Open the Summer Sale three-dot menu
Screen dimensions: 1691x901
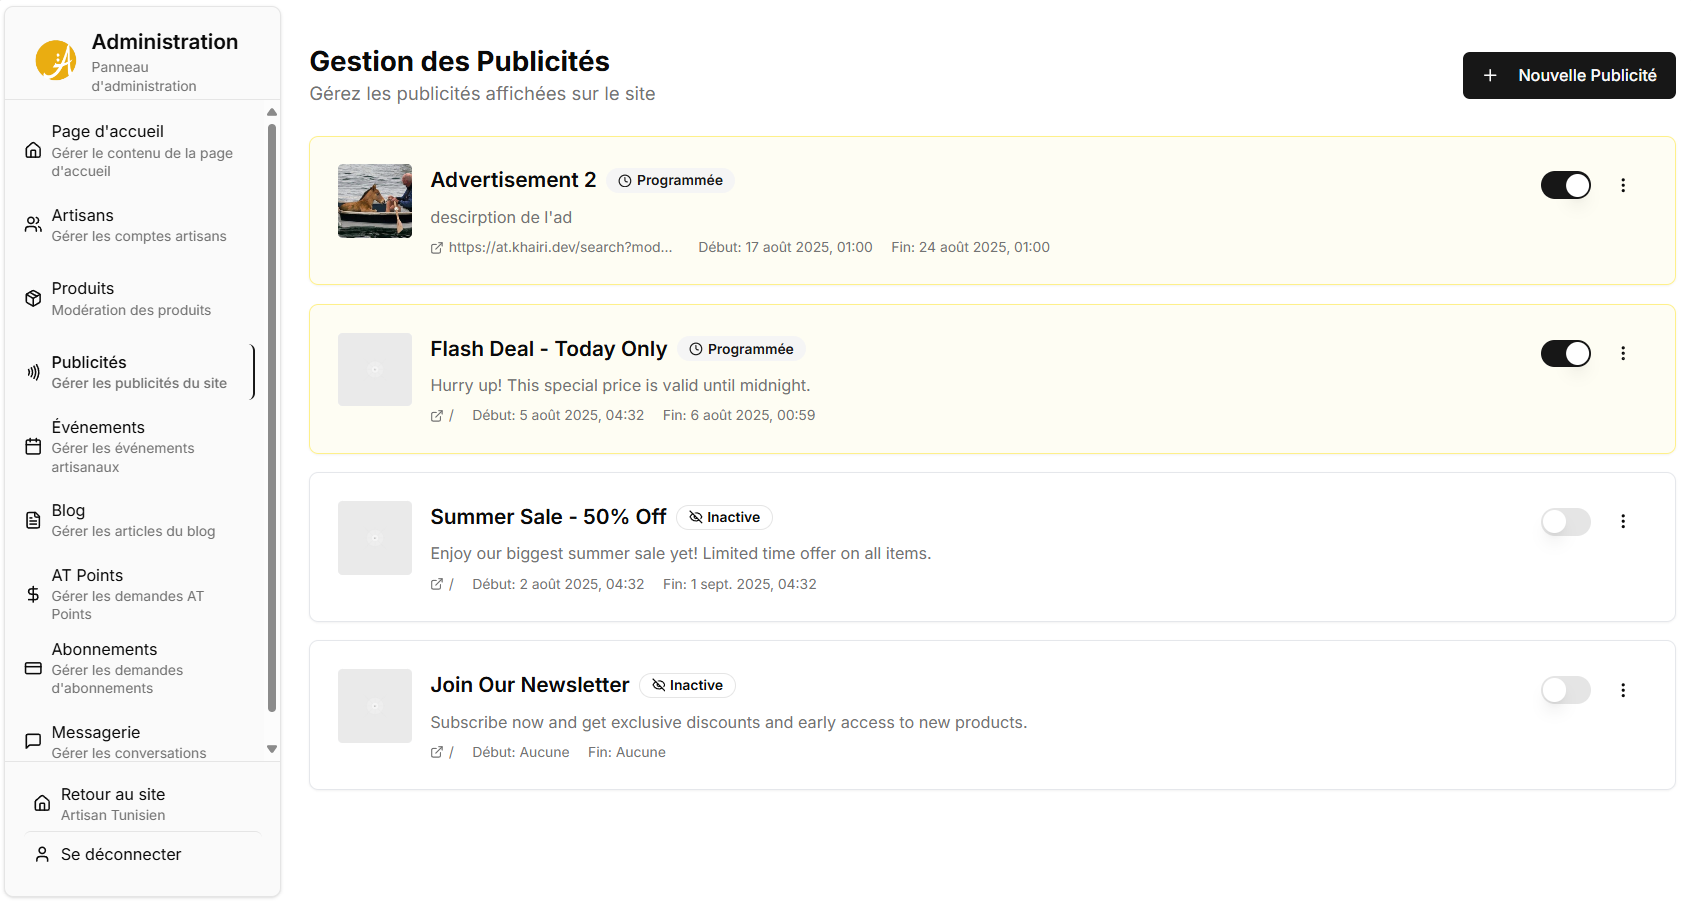(x=1623, y=521)
